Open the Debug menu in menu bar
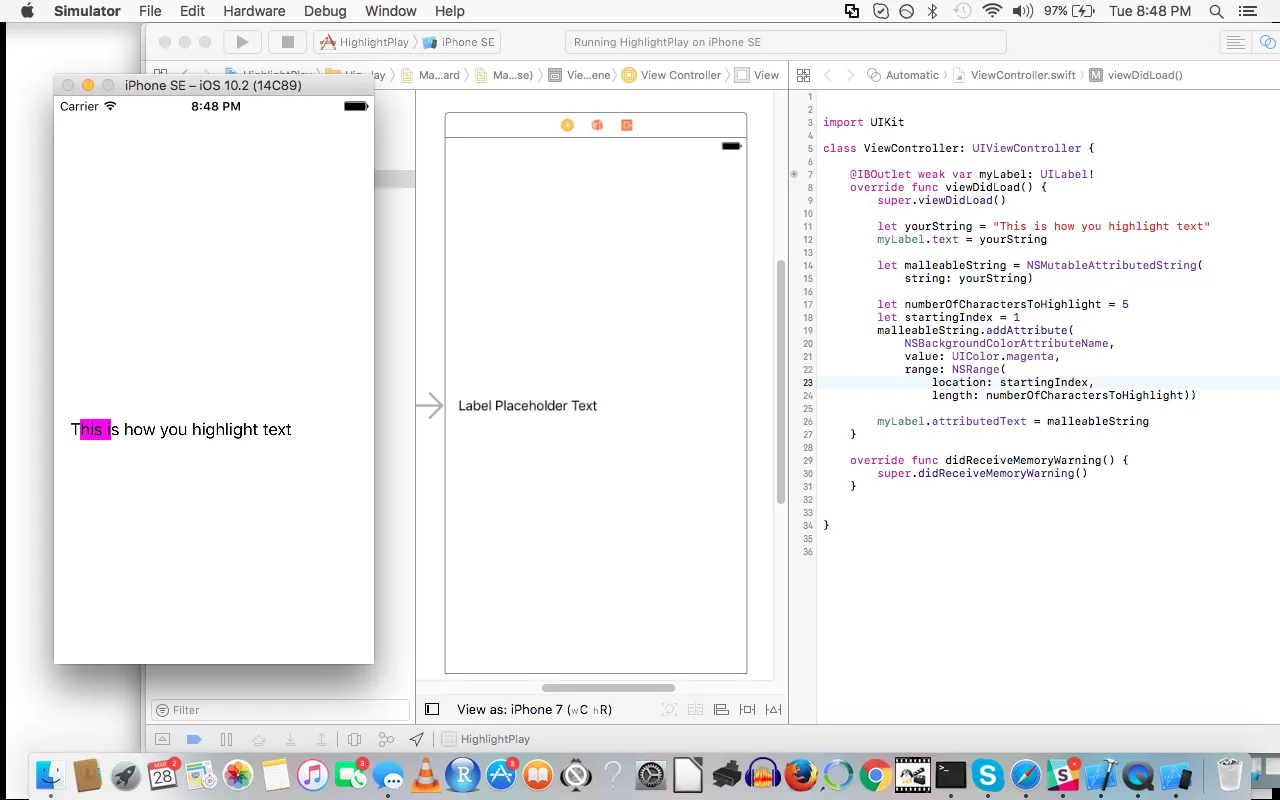The image size is (1280, 800). pos(324,11)
